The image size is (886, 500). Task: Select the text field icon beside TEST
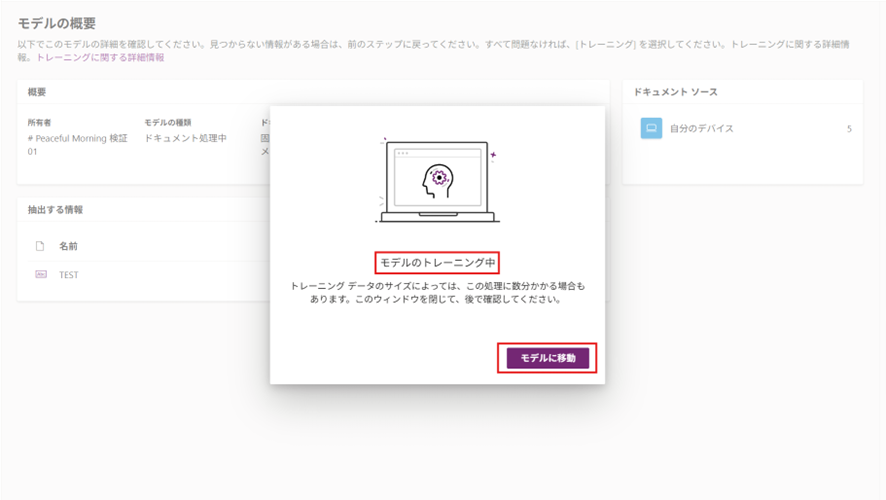point(41,275)
